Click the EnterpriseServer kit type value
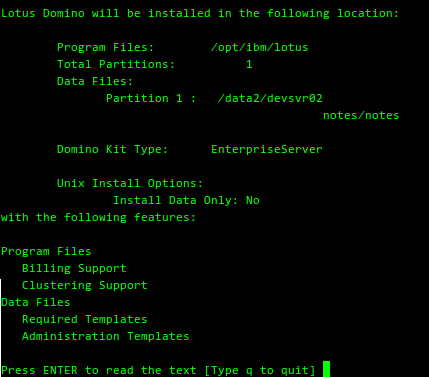 click(x=267, y=149)
